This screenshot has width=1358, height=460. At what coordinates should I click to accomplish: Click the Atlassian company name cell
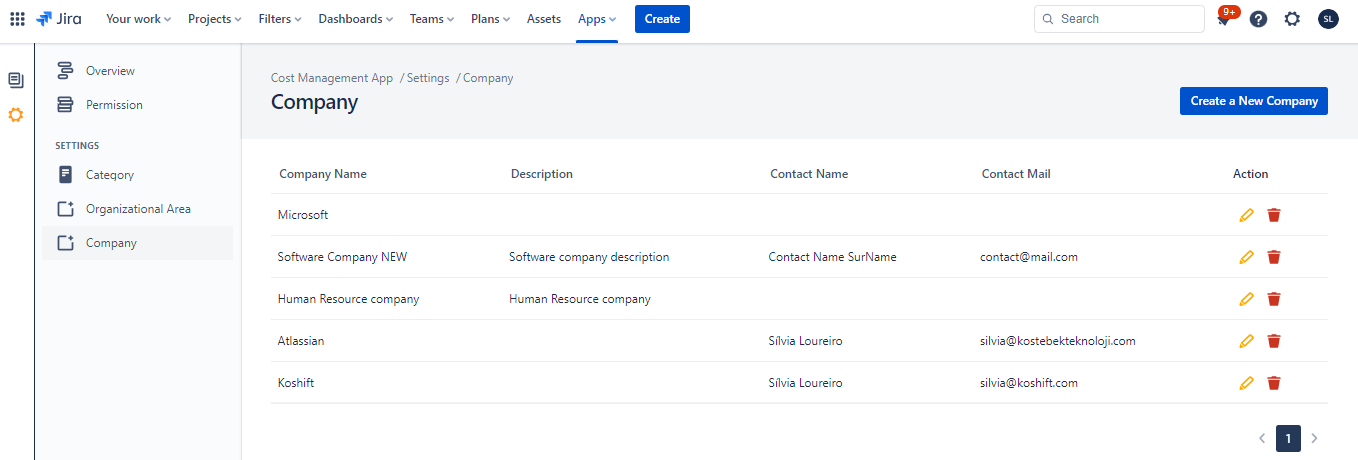[x=301, y=341]
